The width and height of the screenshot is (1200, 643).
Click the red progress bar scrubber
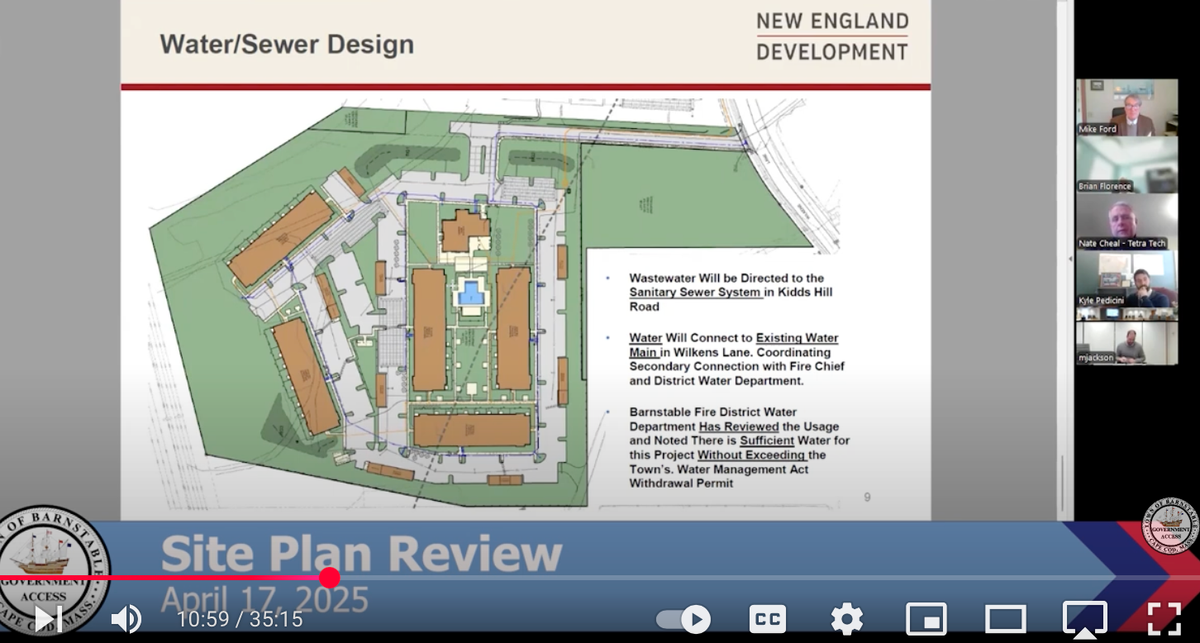coord(329,577)
